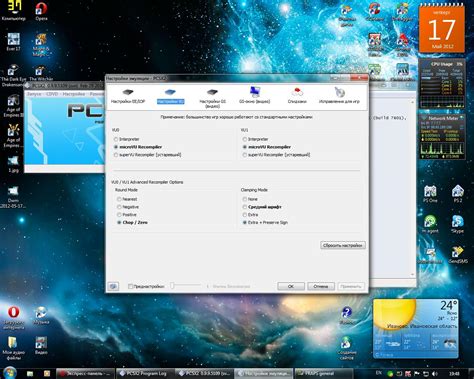Open the Музыка desktop shortcut
The width and height of the screenshot is (474, 379).
click(41, 315)
